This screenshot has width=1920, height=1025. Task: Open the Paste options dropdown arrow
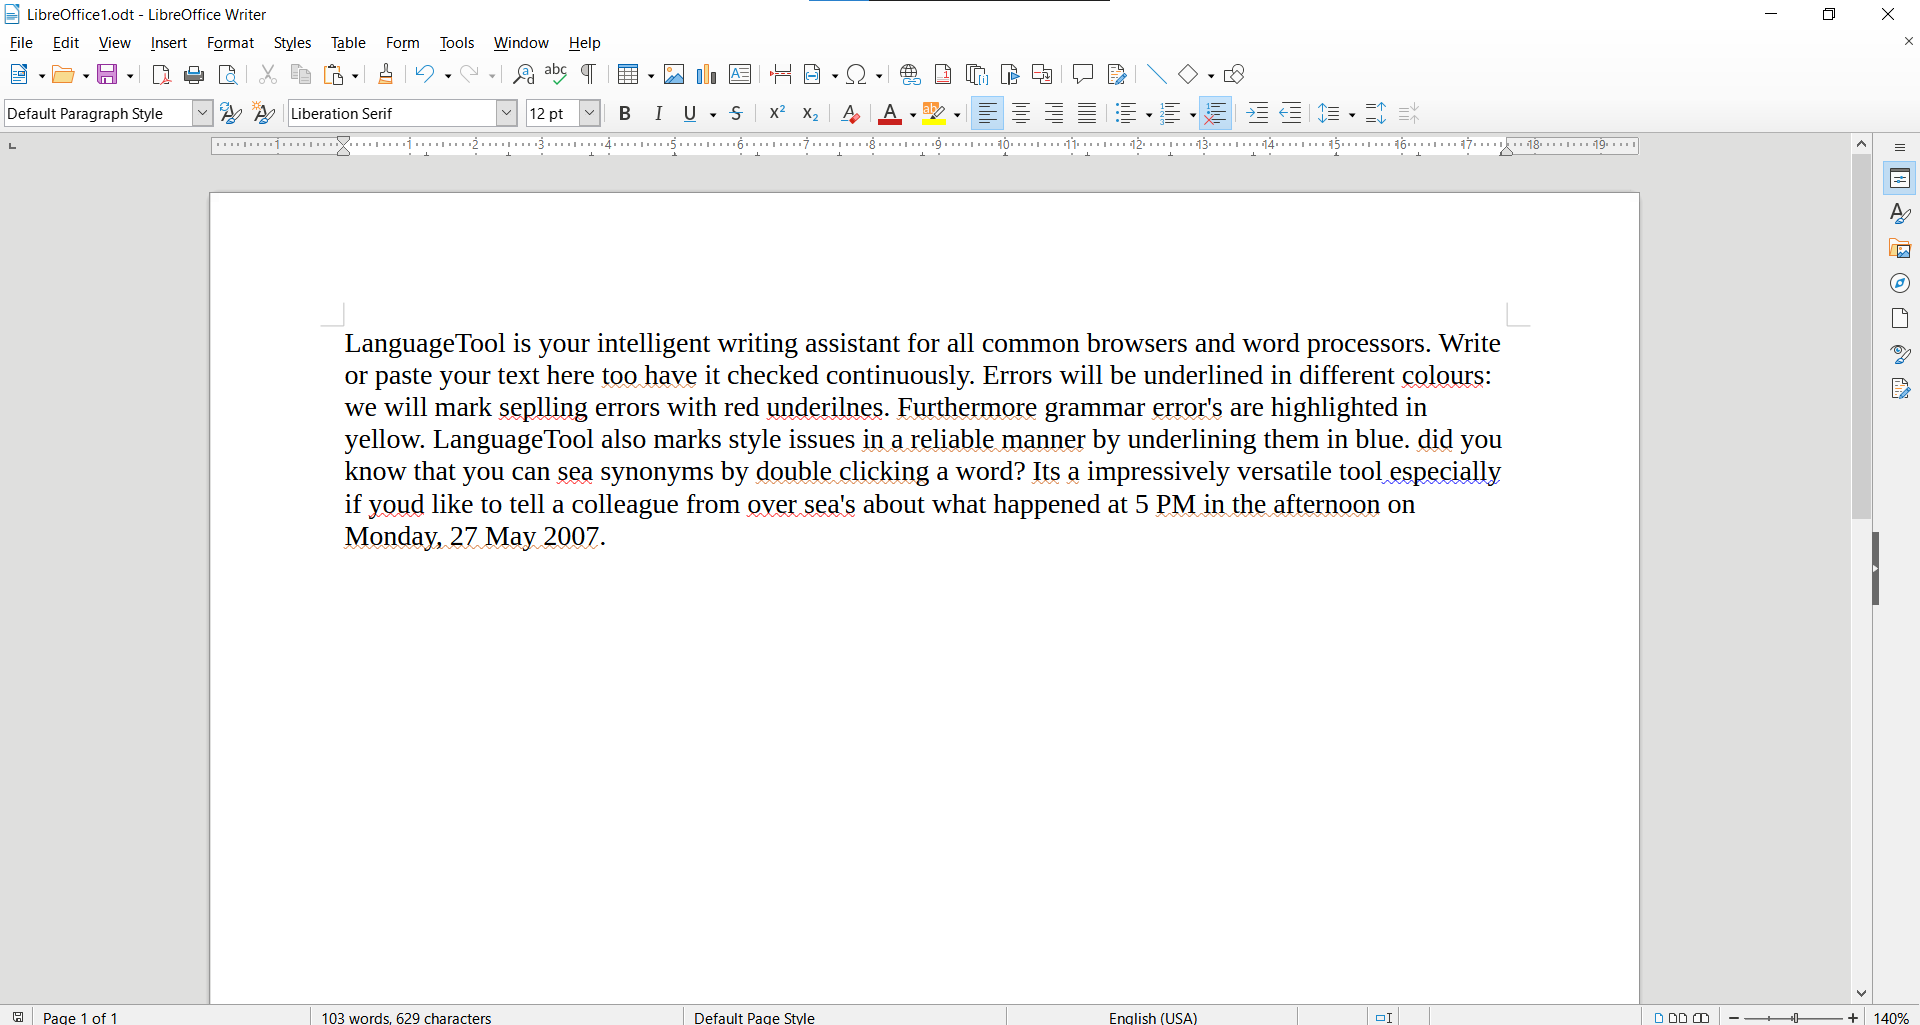coord(355,76)
